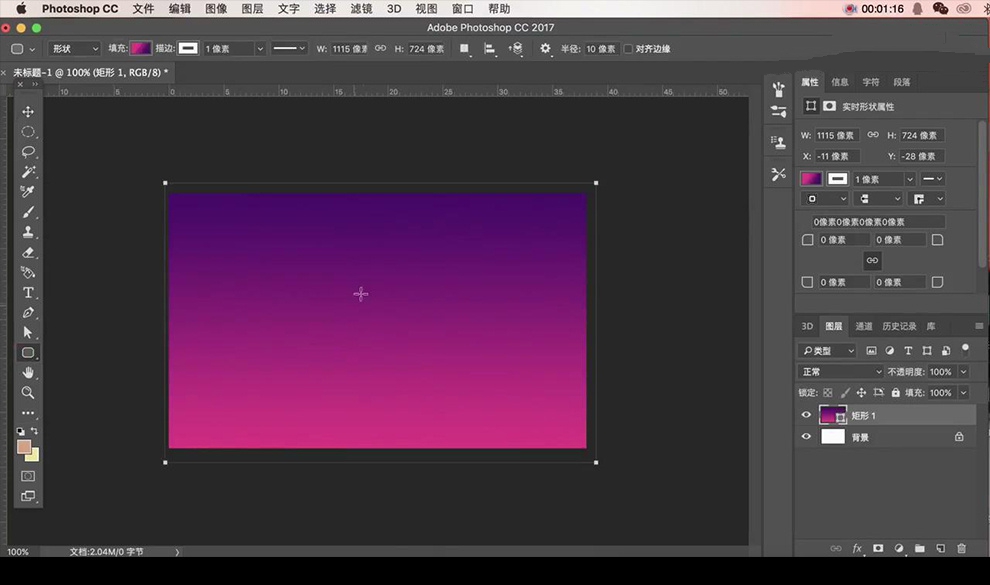Open the layer fill dropdown arrow
This screenshot has width=990, height=585.
click(963, 393)
